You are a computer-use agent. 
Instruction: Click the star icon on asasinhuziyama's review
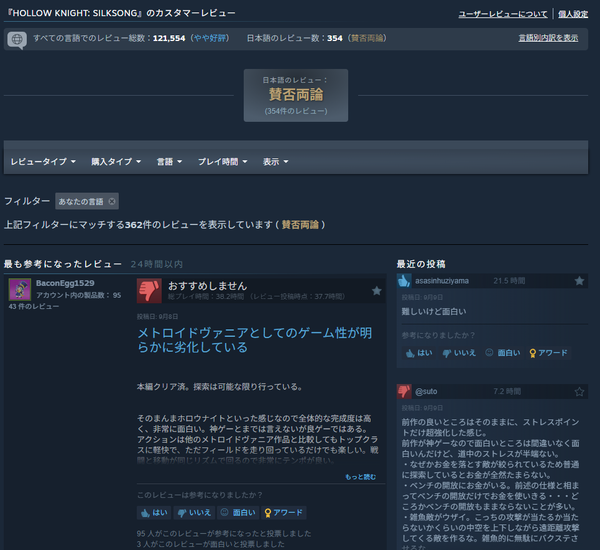click(579, 281)
